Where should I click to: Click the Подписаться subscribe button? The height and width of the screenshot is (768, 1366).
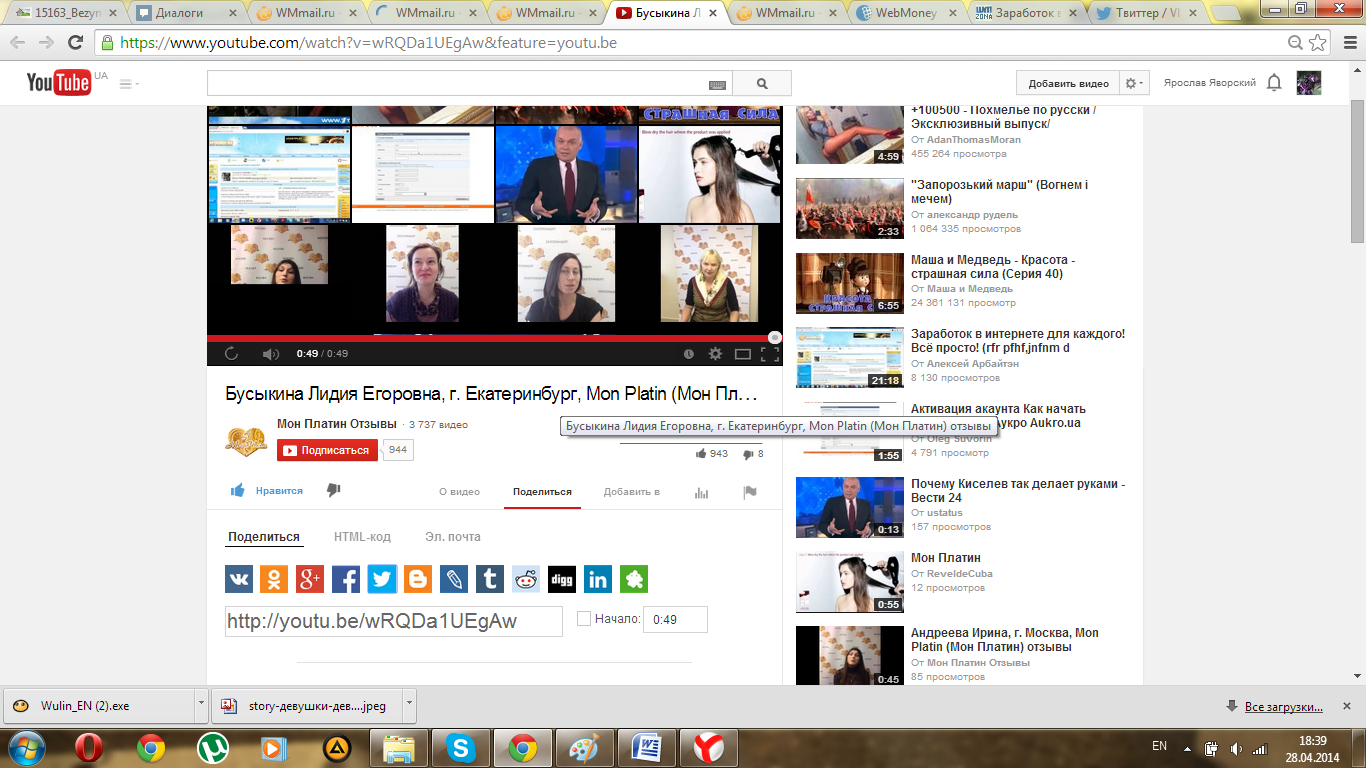327,451
